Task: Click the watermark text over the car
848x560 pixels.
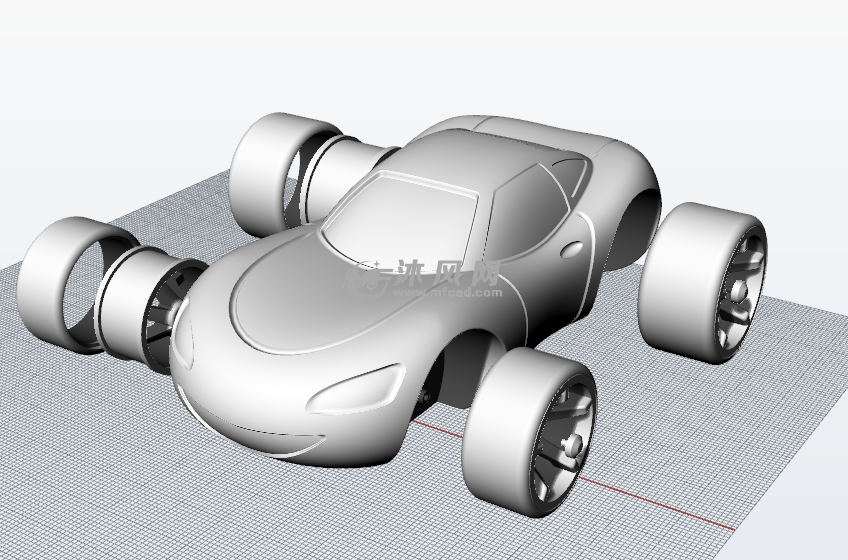Action: pos(424,277)
